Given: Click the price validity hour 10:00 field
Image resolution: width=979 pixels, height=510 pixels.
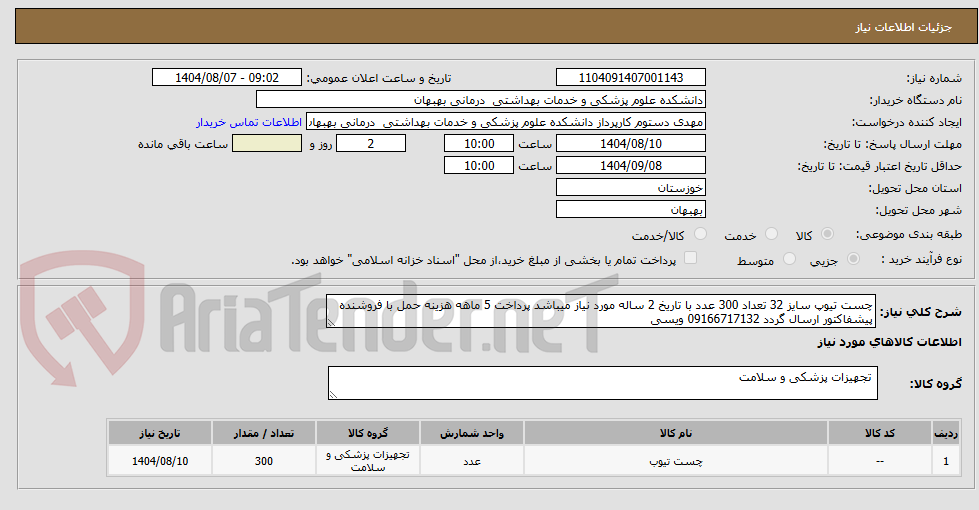Looking at the screenshot, I should click(x=479, y=165).
